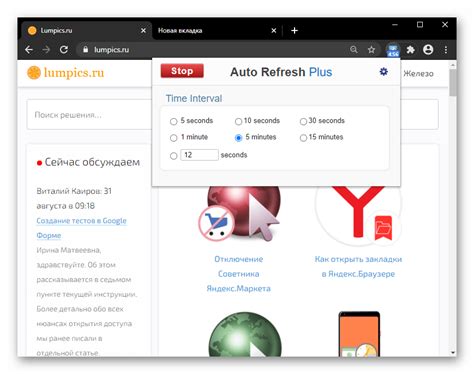Open the Chrome three-dot menu
Screen dimensions: 474x374
click(446, 50)
